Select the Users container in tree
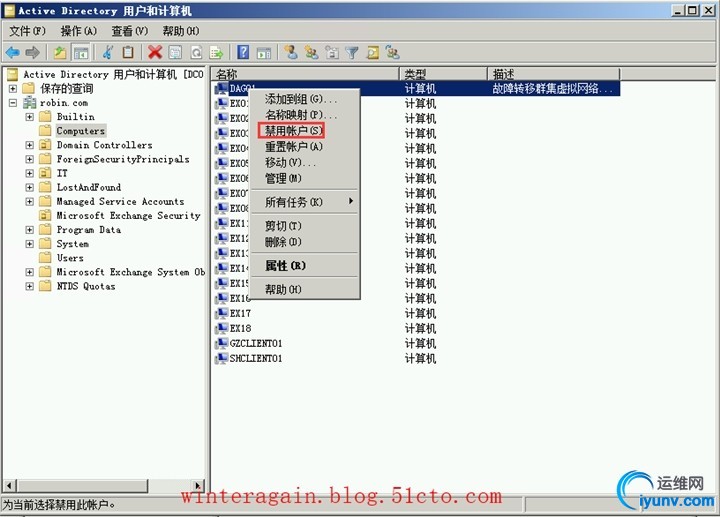The image size is (720, 517). pos(70,258)
